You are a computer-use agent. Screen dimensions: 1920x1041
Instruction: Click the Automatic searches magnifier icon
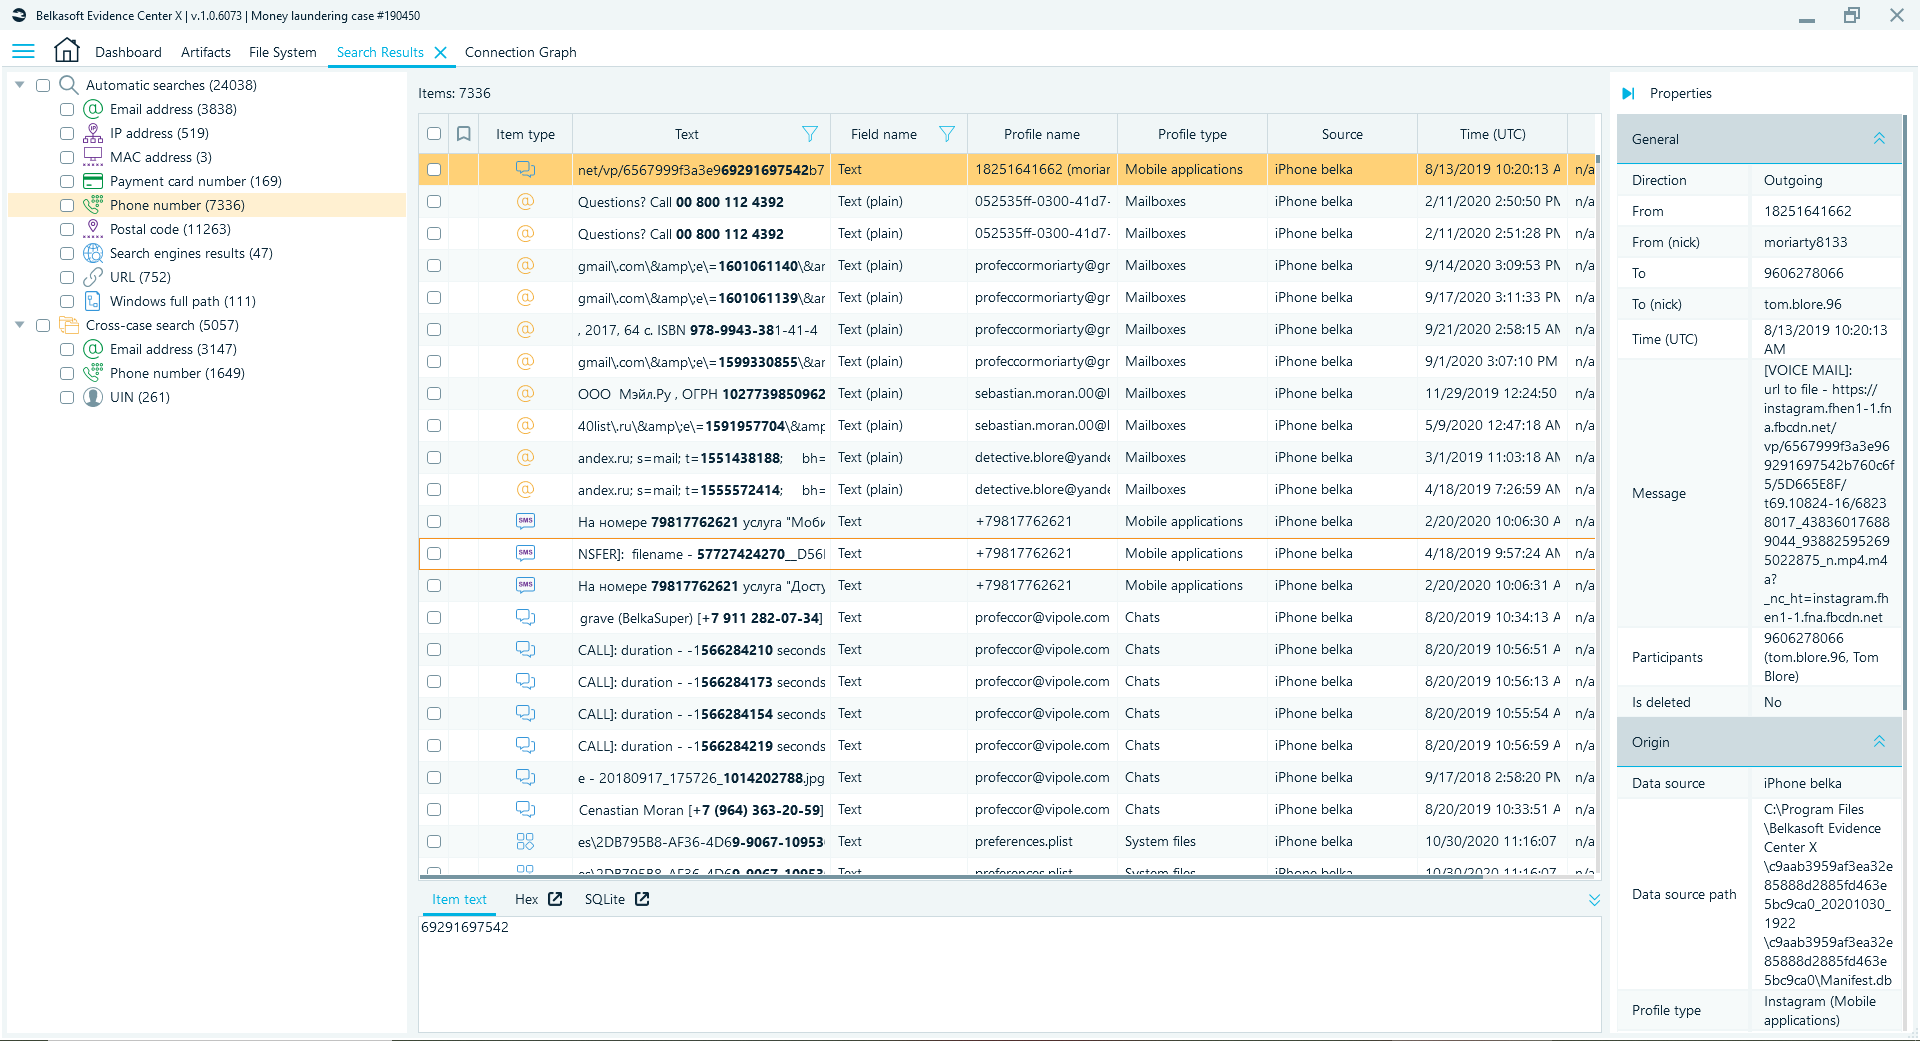click(69, 85)
